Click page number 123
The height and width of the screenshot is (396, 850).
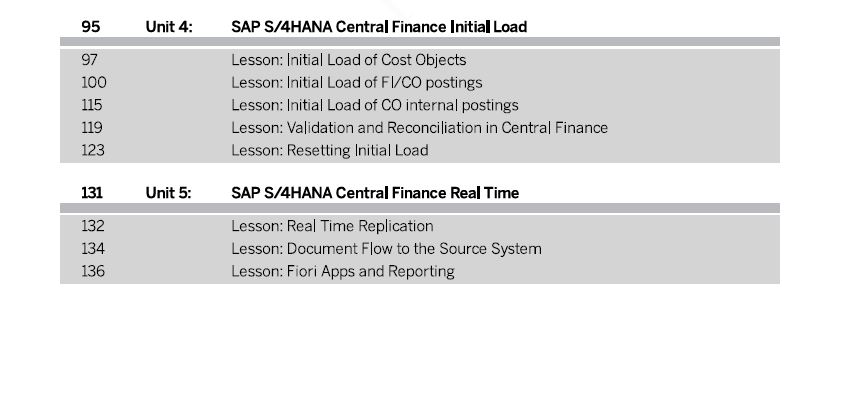93,151
